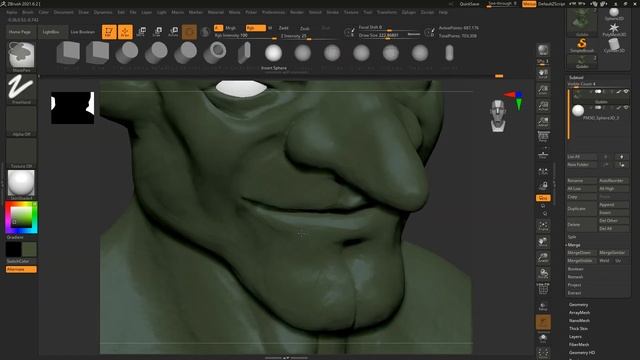Click the Del Other button
This screenshot has width=640, height=360.
tap(613, 221)
